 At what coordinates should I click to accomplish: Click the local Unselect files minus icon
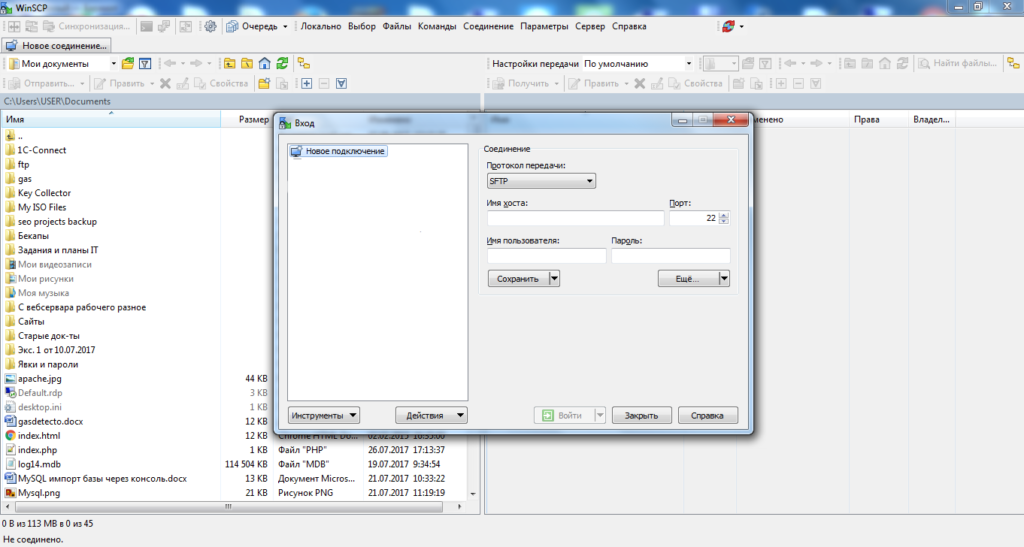[x=324, y=84]
